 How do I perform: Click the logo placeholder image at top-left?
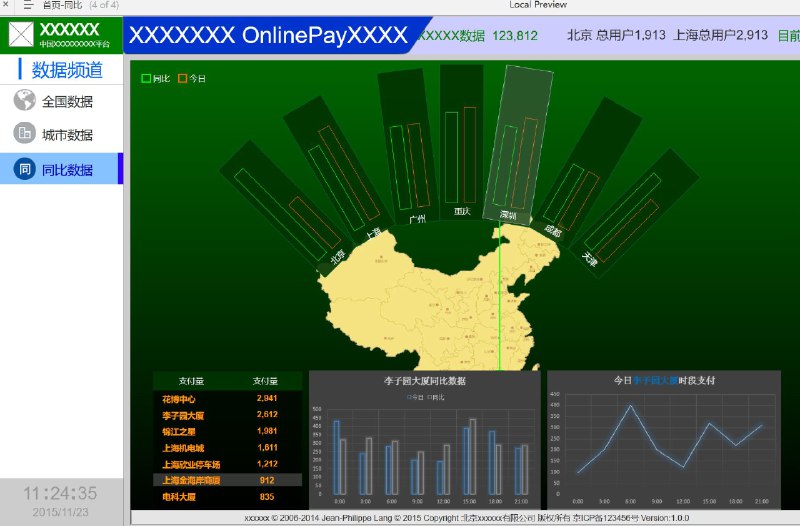point(21,35)
